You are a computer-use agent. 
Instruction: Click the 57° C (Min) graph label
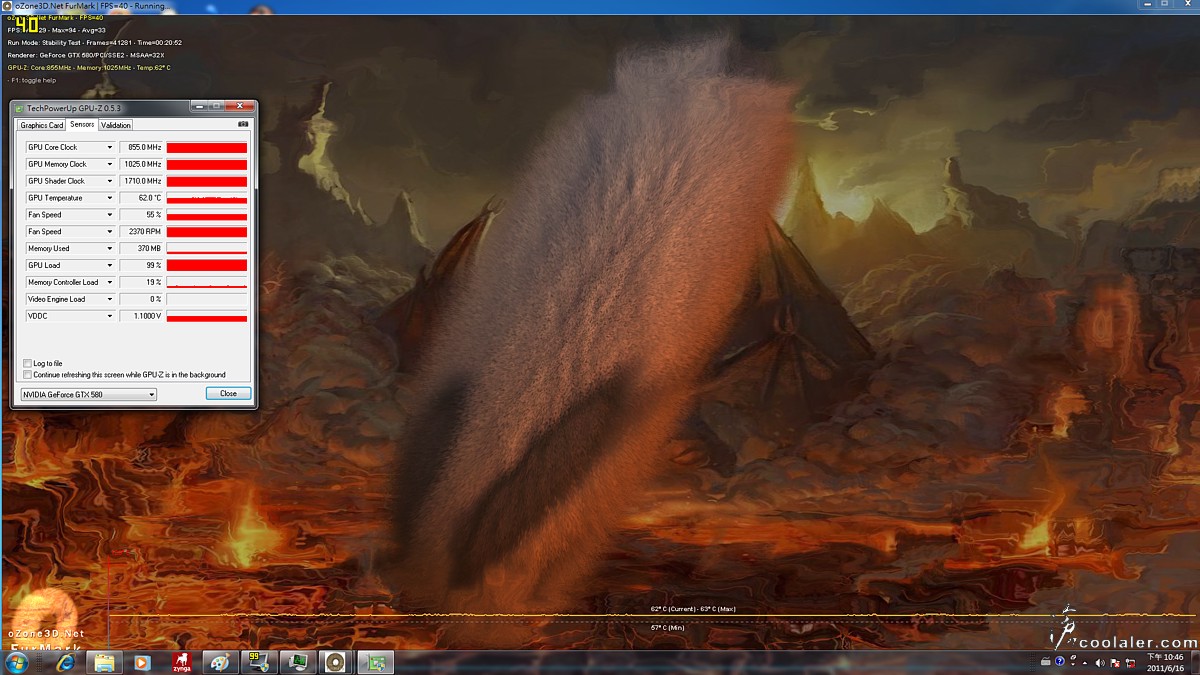coord(667,628)
